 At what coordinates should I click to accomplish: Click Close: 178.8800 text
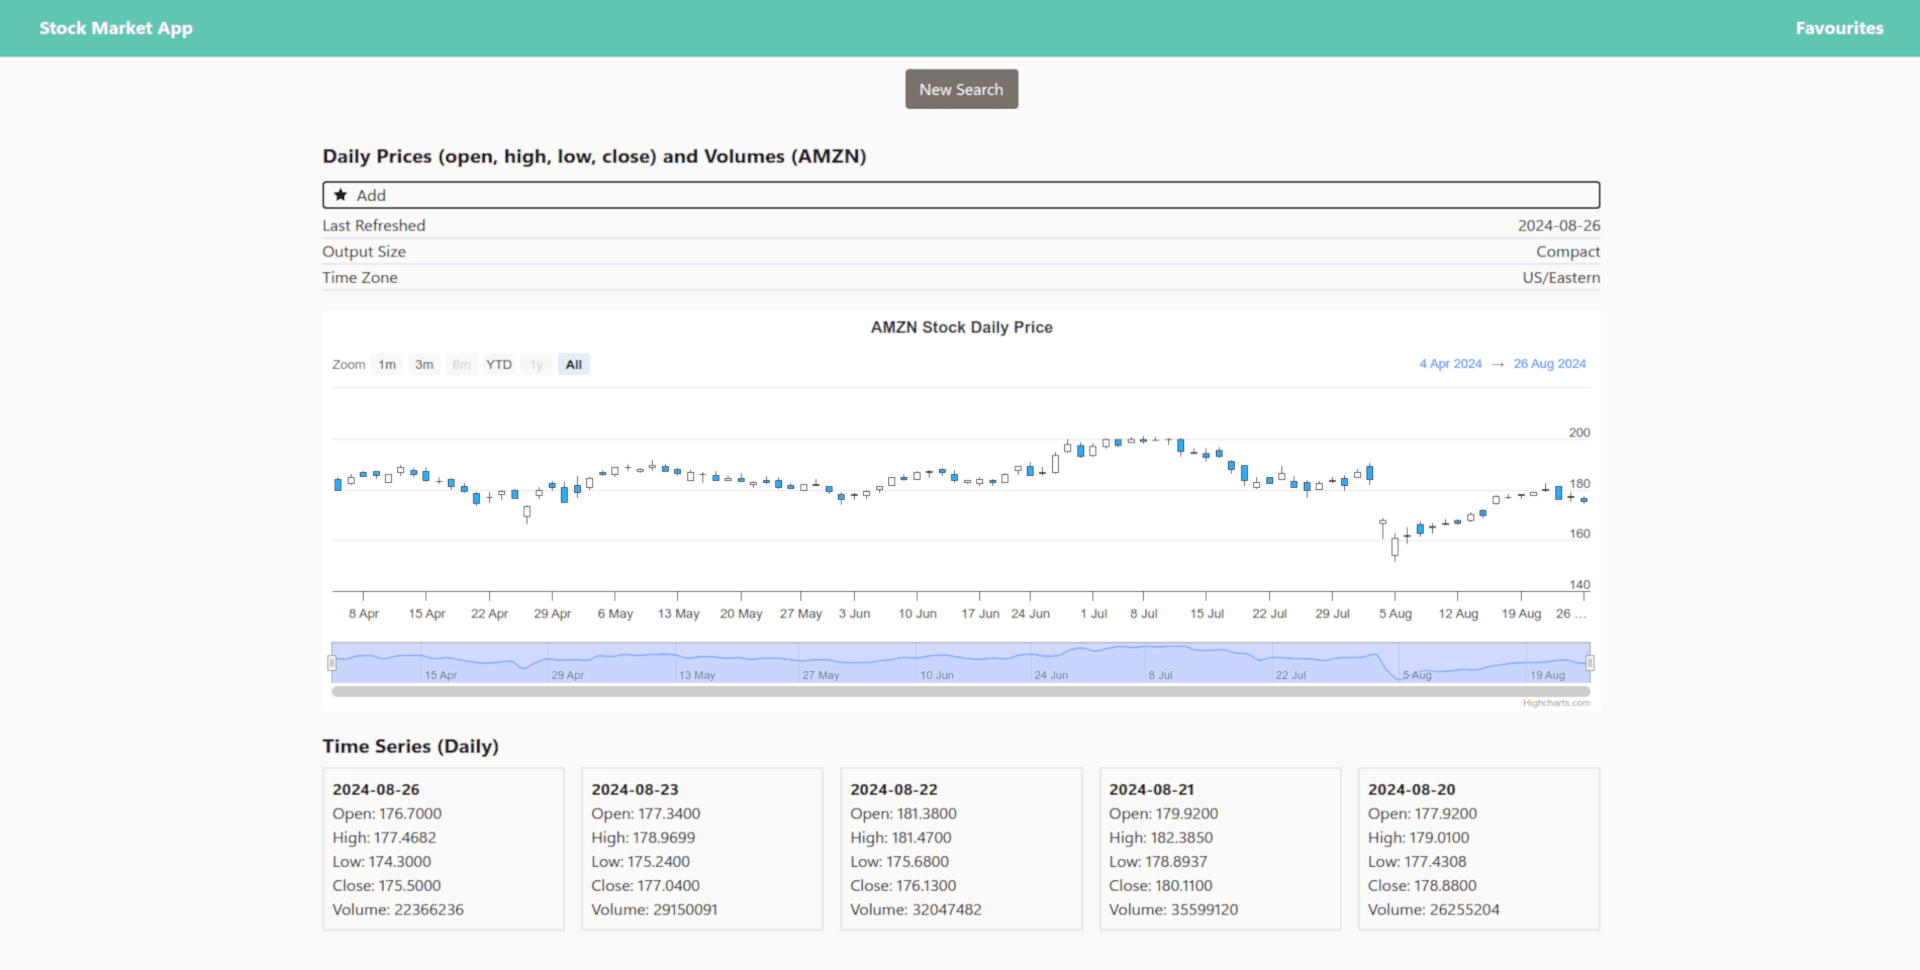tap(1422, 885)
